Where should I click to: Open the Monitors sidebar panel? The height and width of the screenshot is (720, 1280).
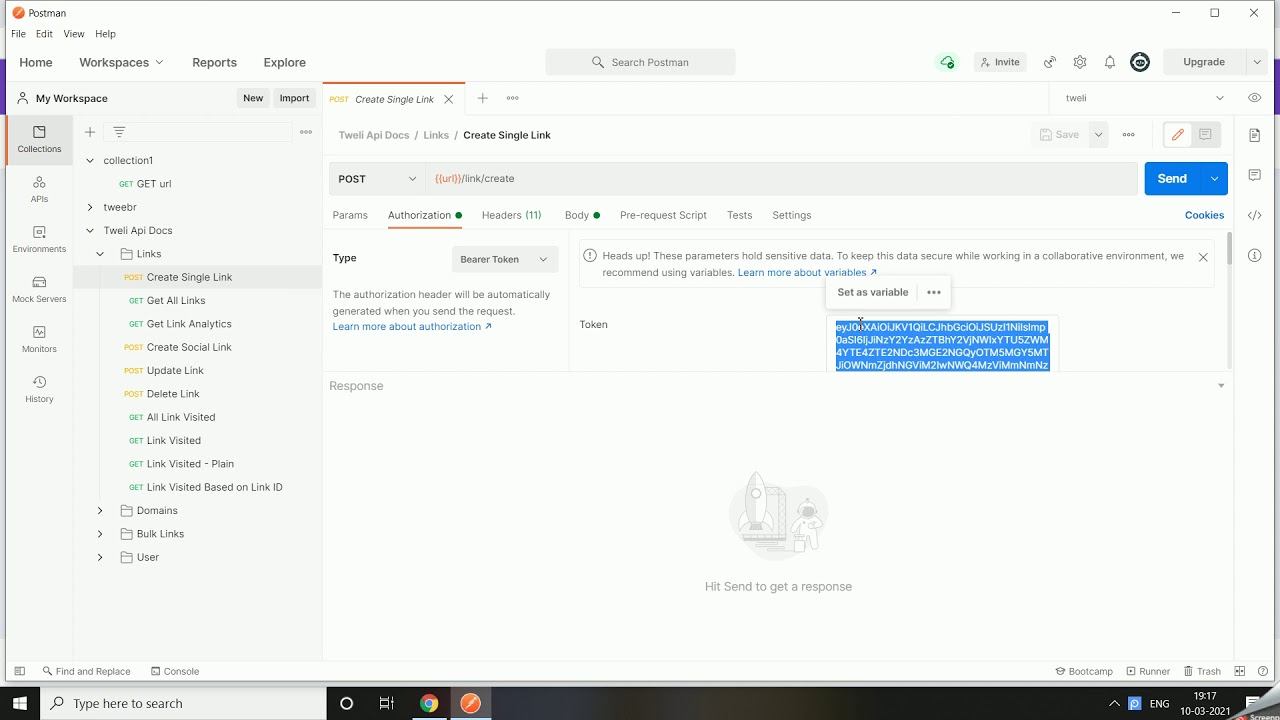click(x=39, y=339)
